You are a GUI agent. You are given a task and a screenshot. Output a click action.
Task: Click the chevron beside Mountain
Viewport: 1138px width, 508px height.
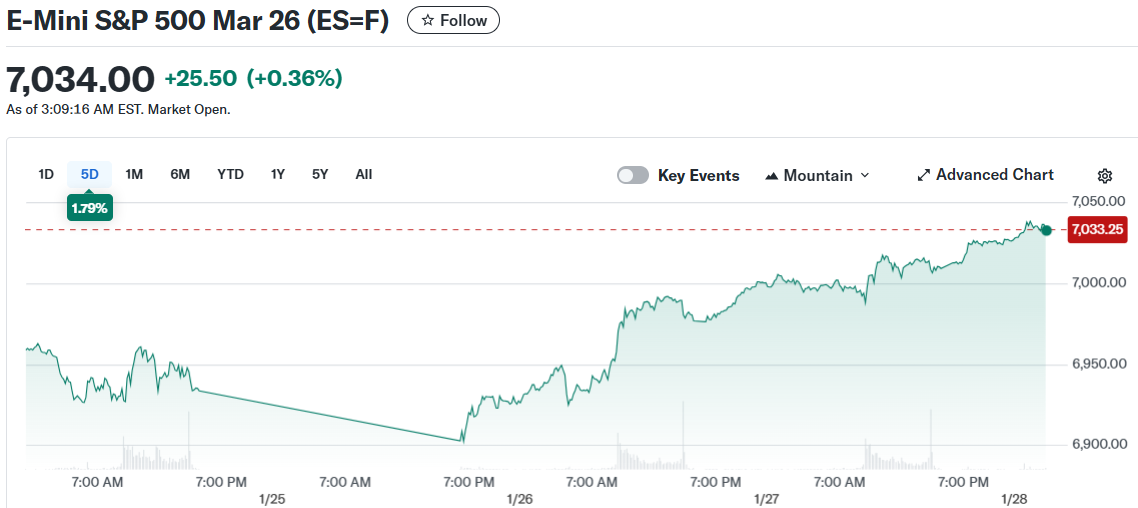(x=865, y=176)
